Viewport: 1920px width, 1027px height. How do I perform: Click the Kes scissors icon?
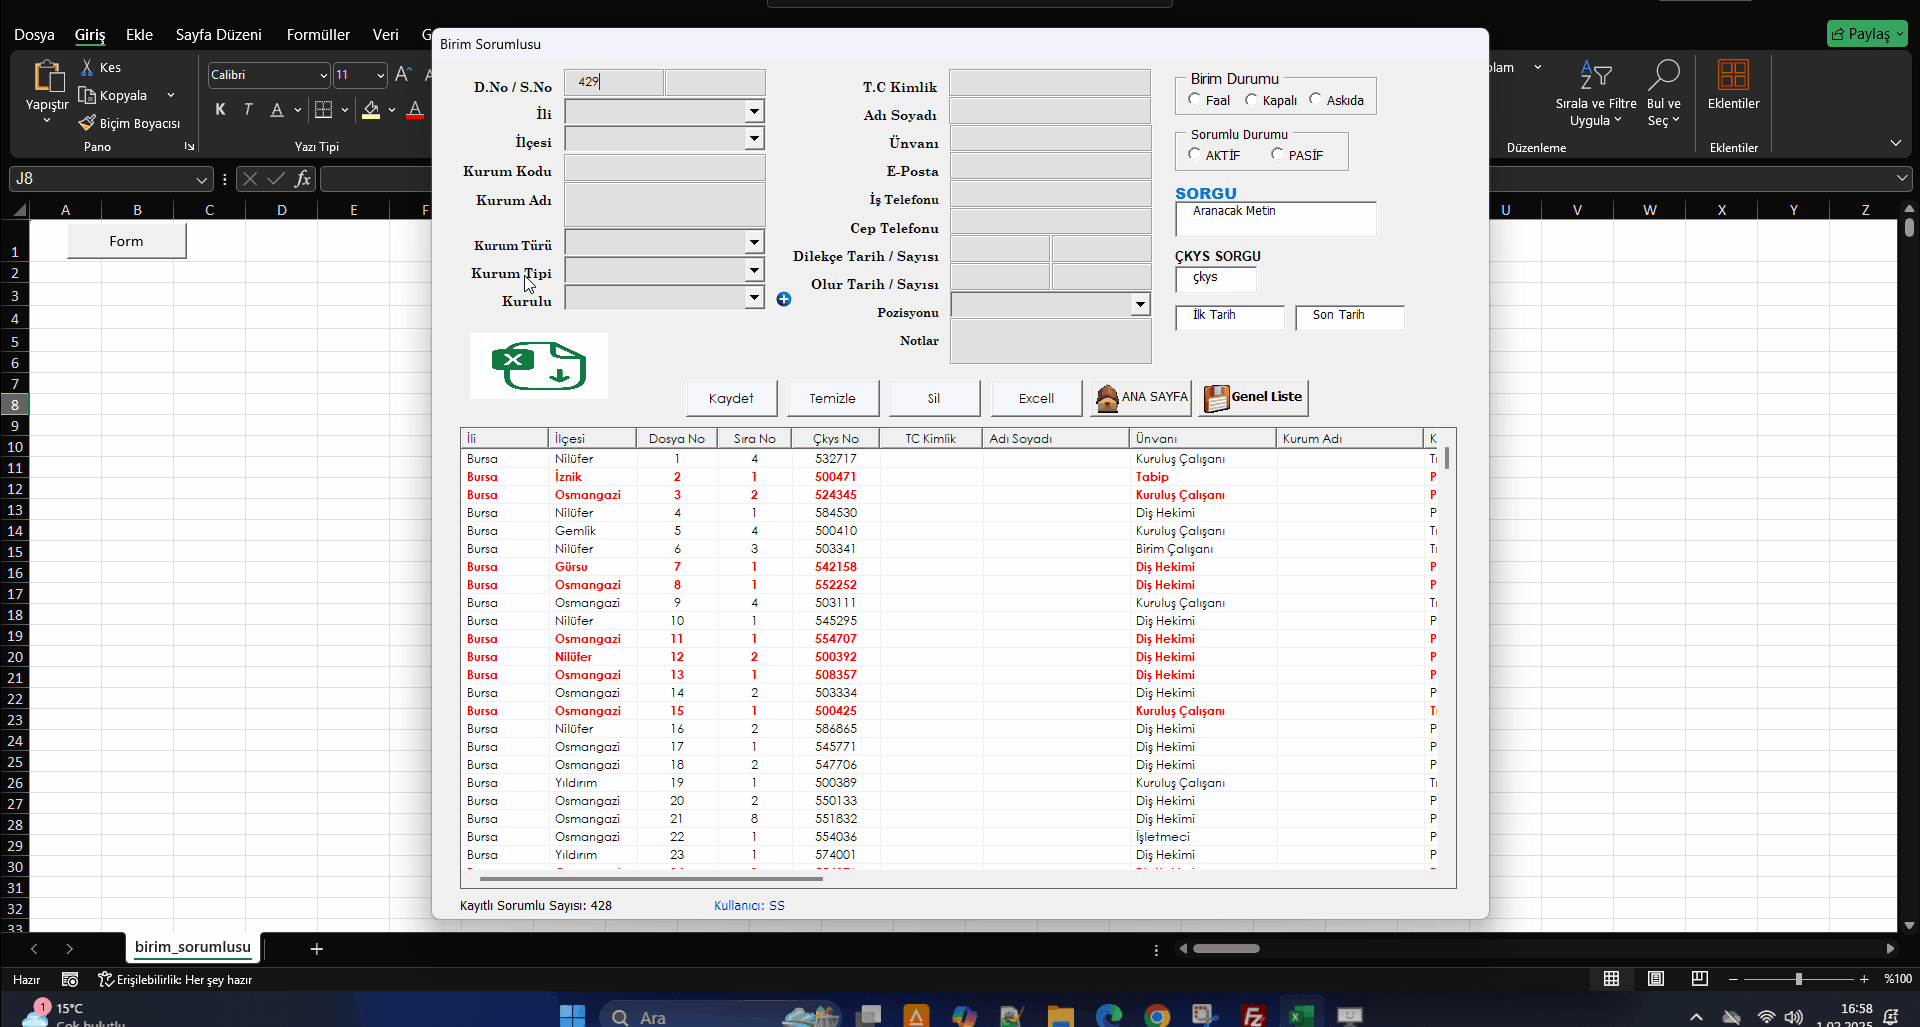[x=87, y=67]
